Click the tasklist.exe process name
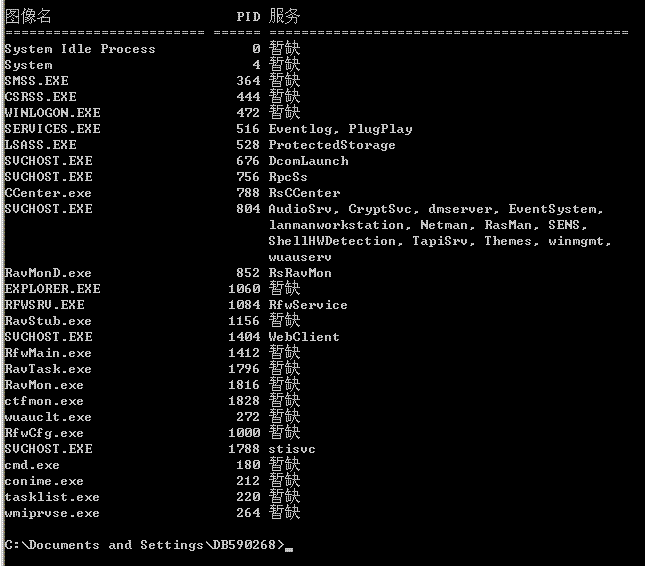Screen dimensions: 645x566 coord(52,497)
